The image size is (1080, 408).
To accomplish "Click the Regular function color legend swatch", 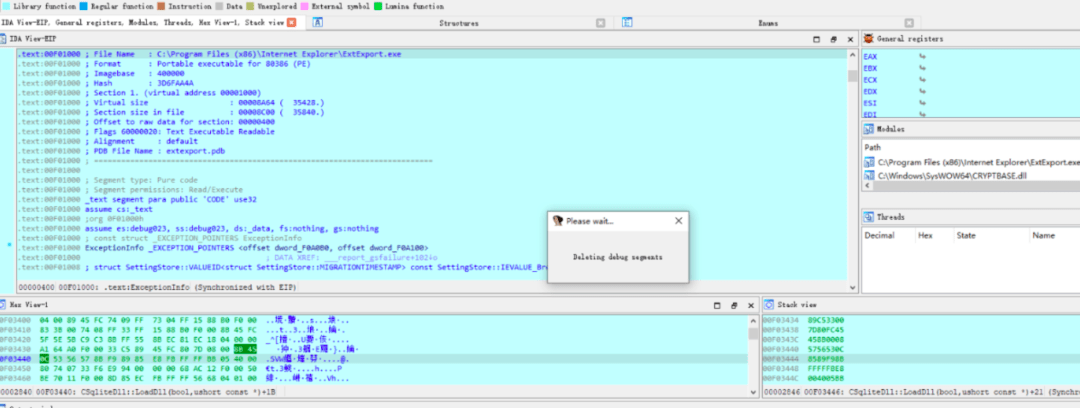I will point(84,6).
